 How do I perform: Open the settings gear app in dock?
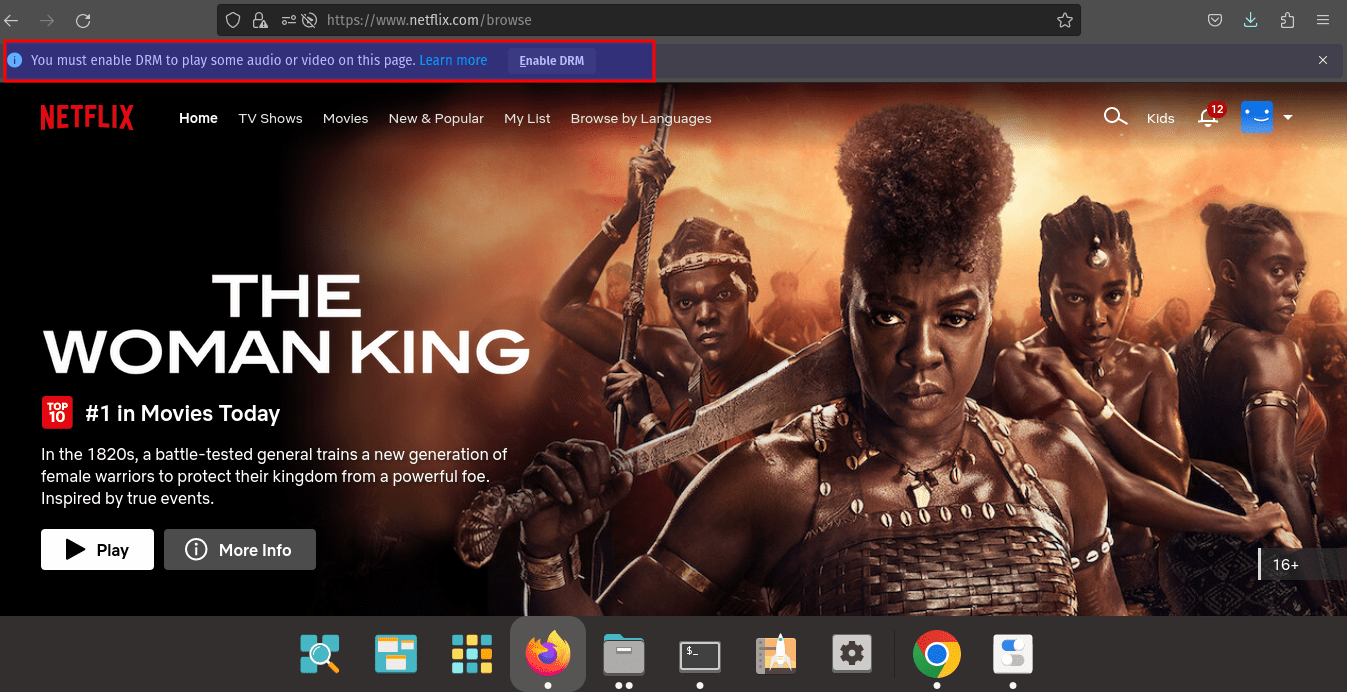[852, 654]
